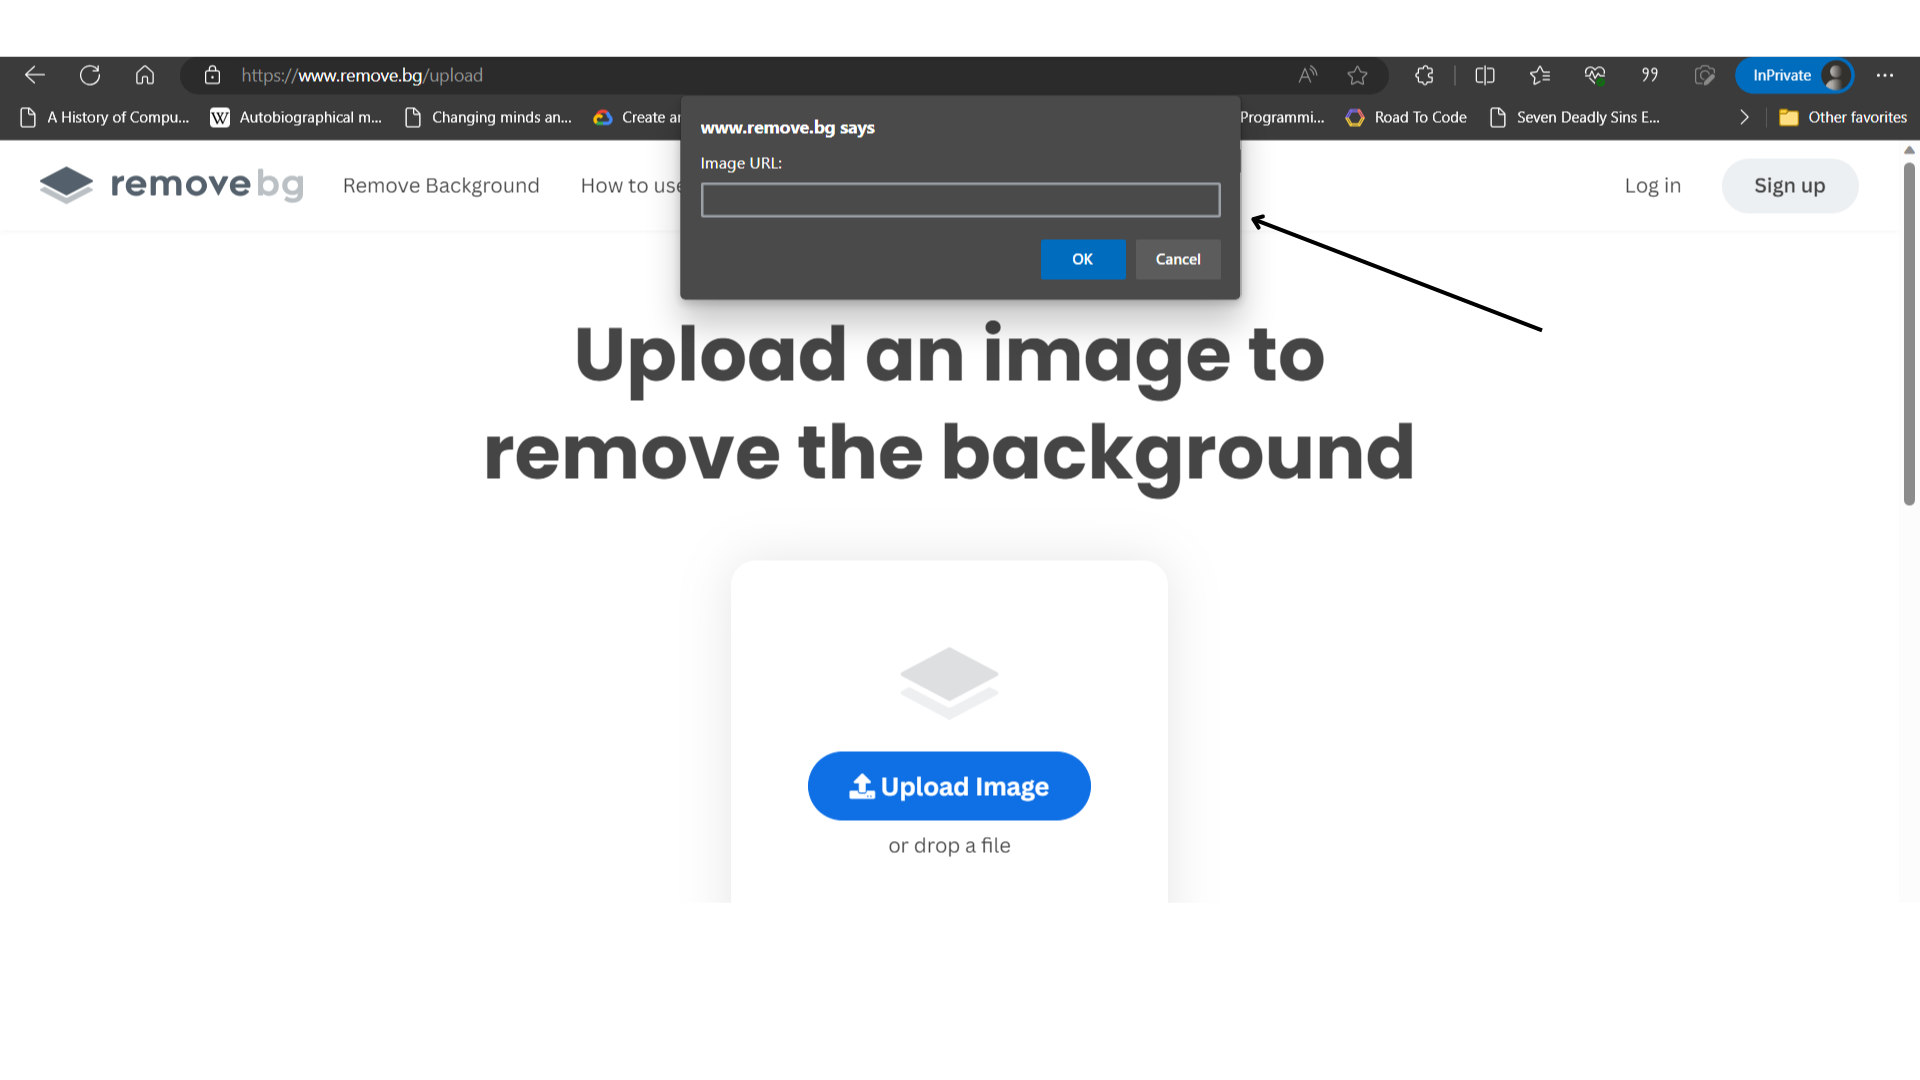Screen dimensions: 1920x1080
Task: Click the Log in link
Action: pyautogui.click(x=1652, y=185)
